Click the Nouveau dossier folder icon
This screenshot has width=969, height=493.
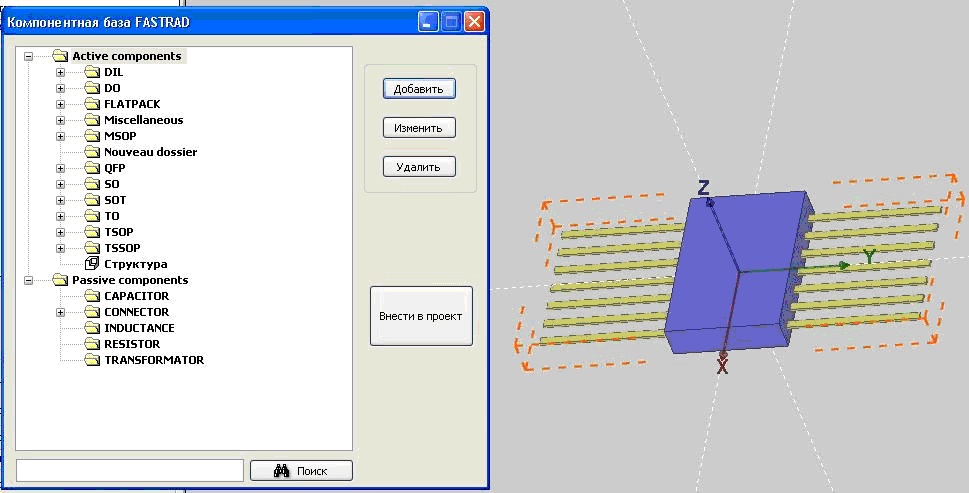(x=92, y=152)
